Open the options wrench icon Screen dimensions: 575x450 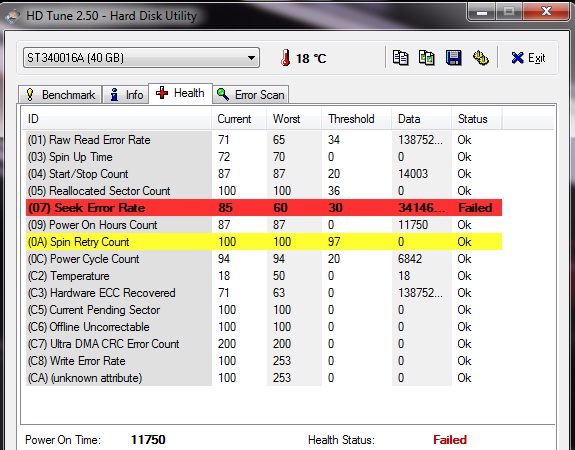(480, 58)
